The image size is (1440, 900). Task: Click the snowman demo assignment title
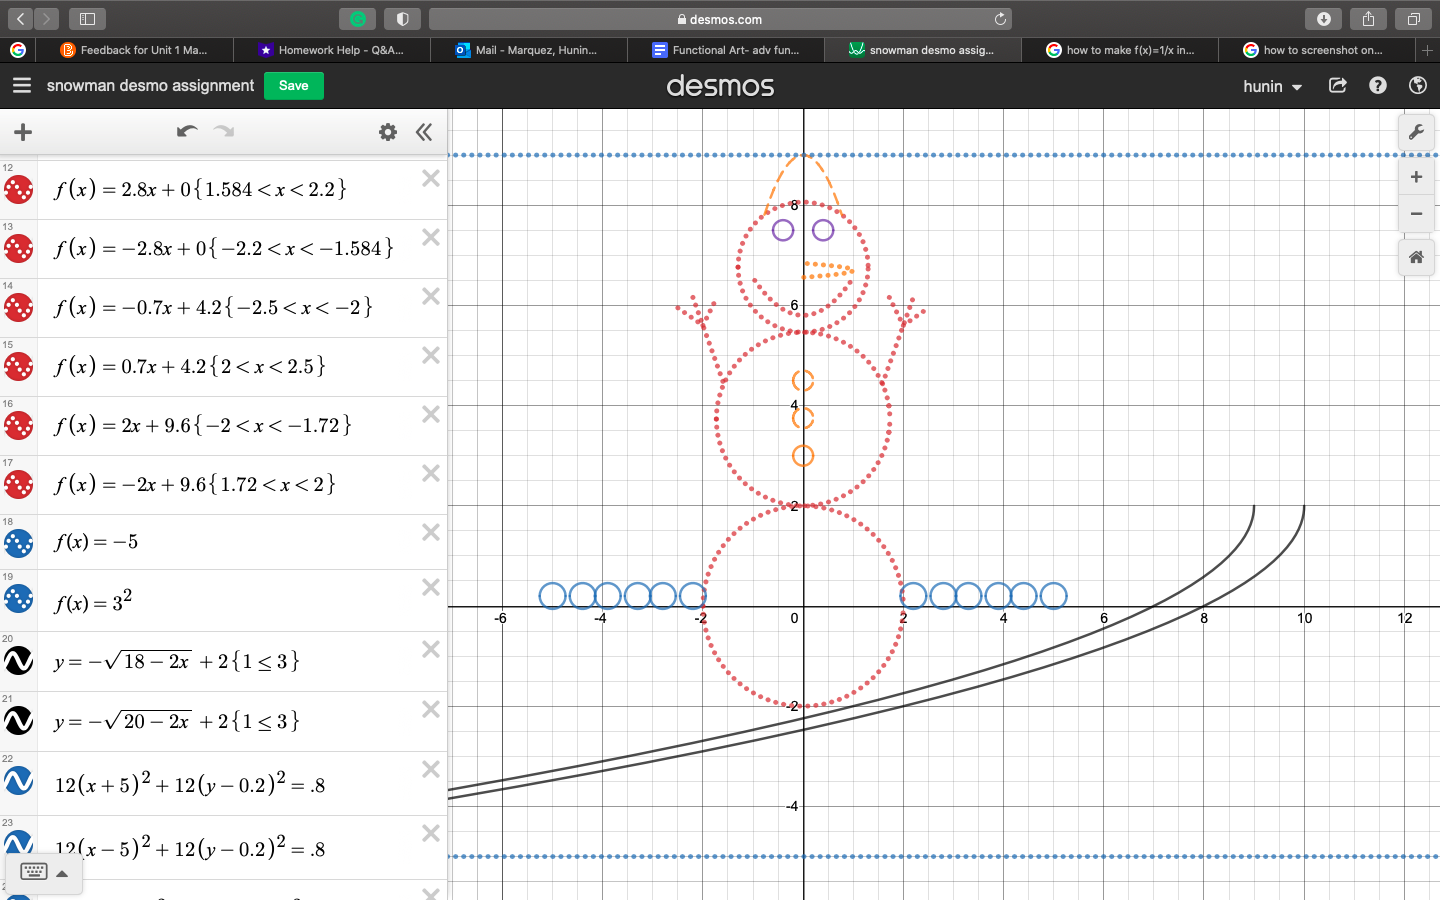150,86
